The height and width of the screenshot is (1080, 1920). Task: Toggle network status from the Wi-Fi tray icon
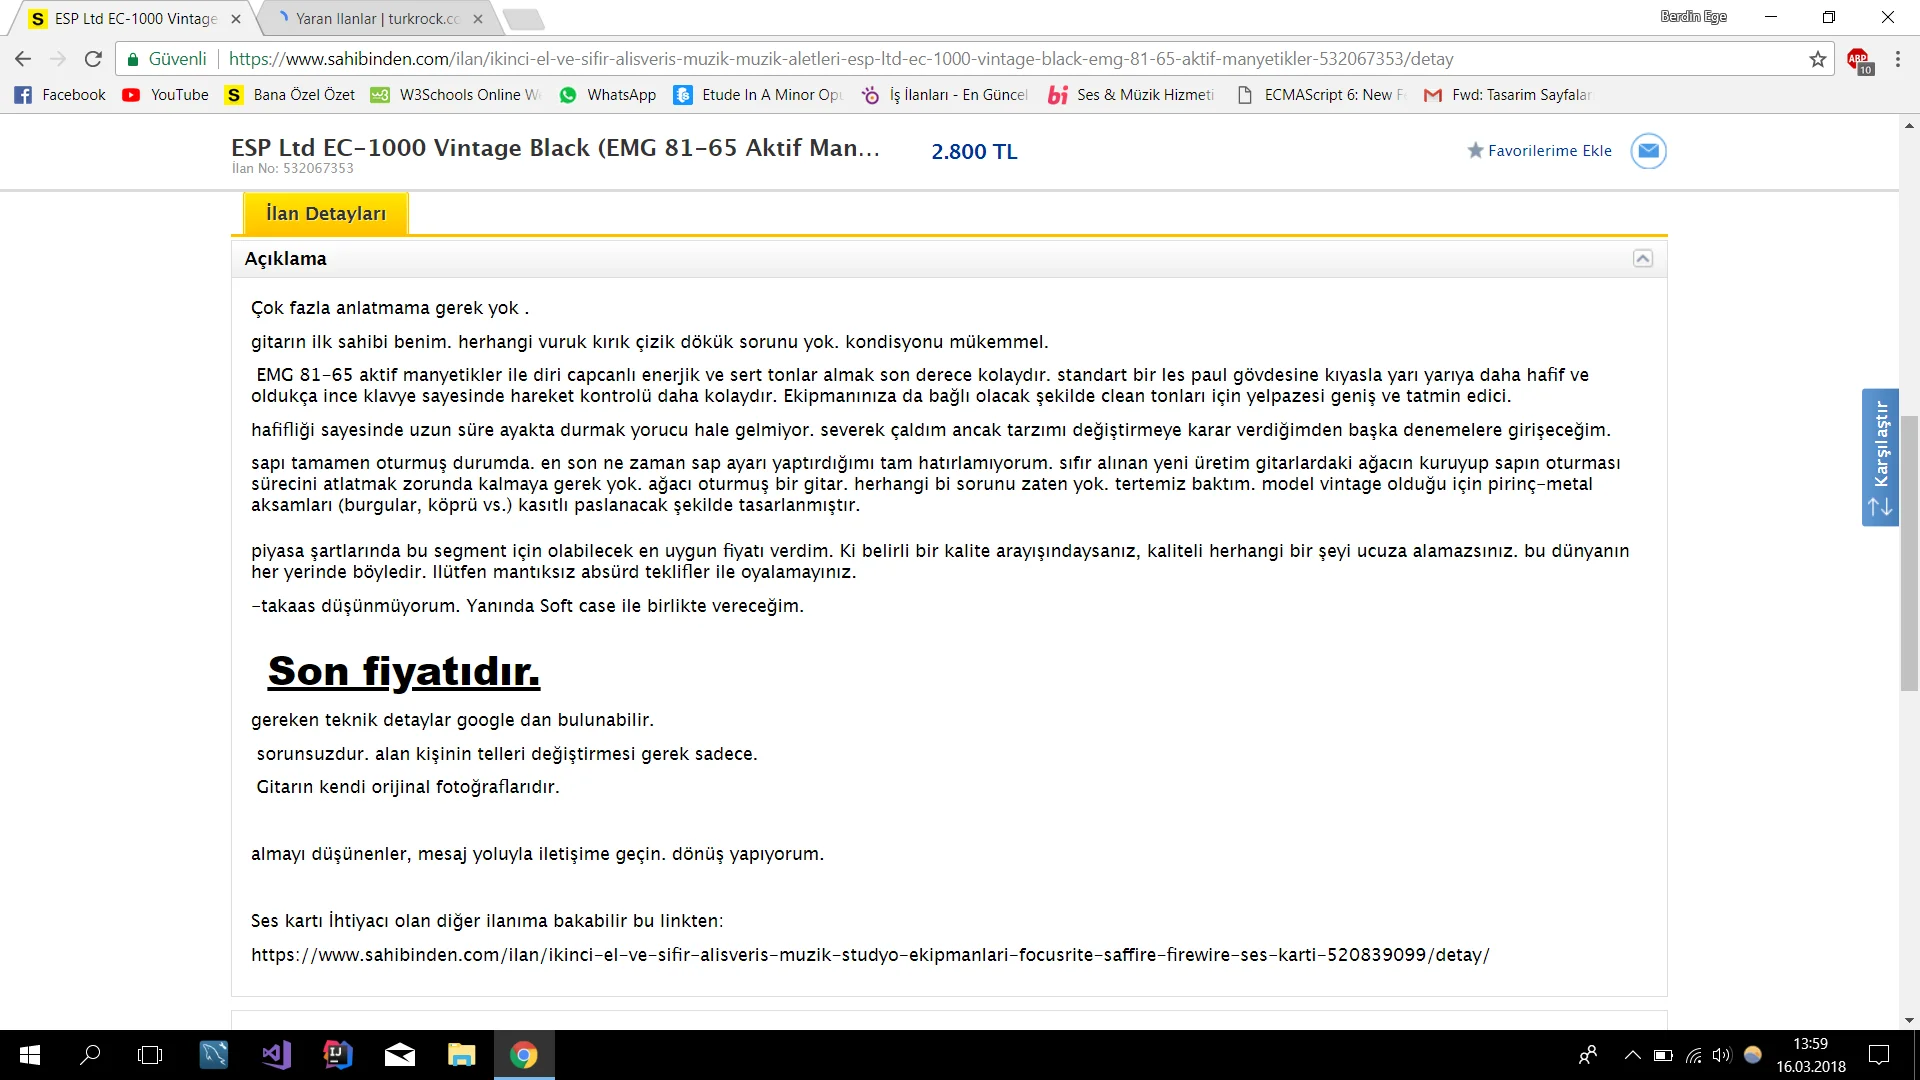tap(1692, 1055)
